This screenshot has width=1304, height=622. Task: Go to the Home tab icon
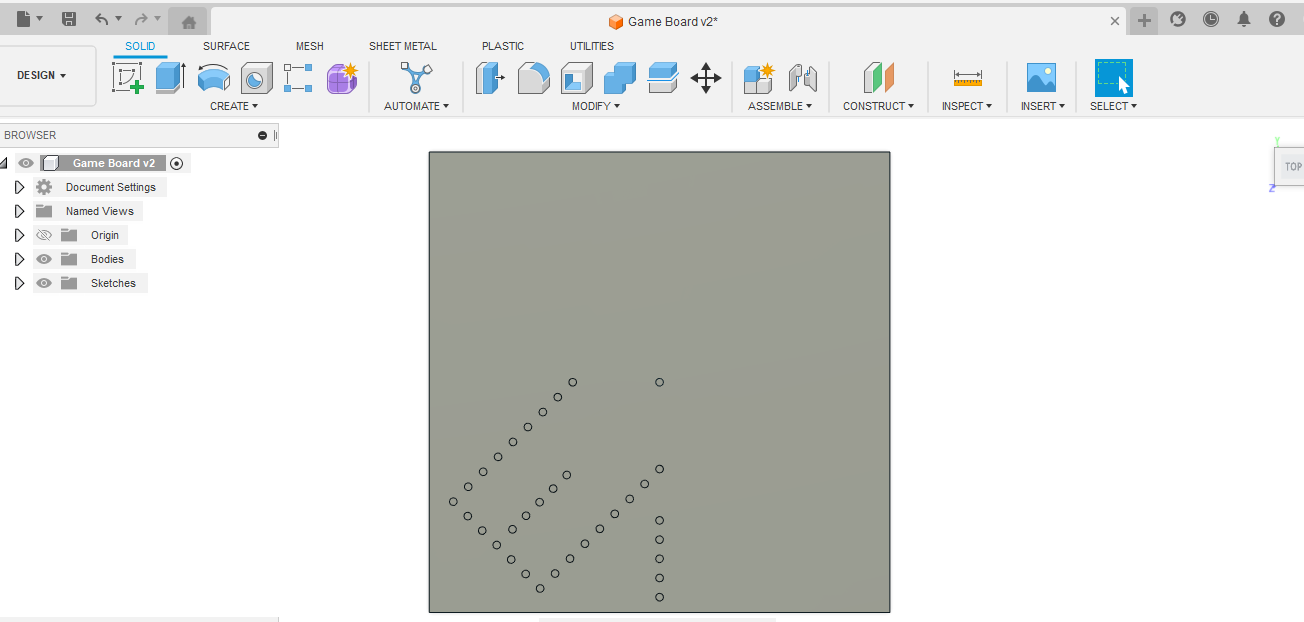(188, 22)
